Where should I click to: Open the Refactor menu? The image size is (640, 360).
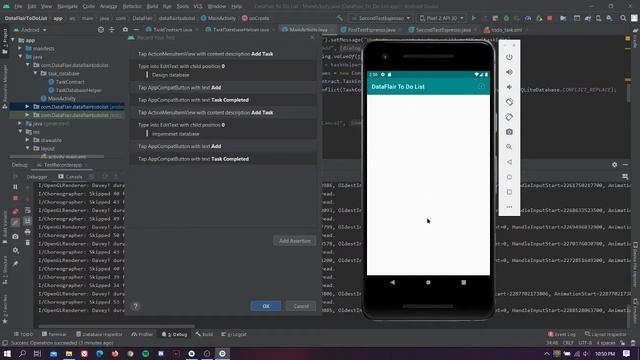[x=131, y=6]
